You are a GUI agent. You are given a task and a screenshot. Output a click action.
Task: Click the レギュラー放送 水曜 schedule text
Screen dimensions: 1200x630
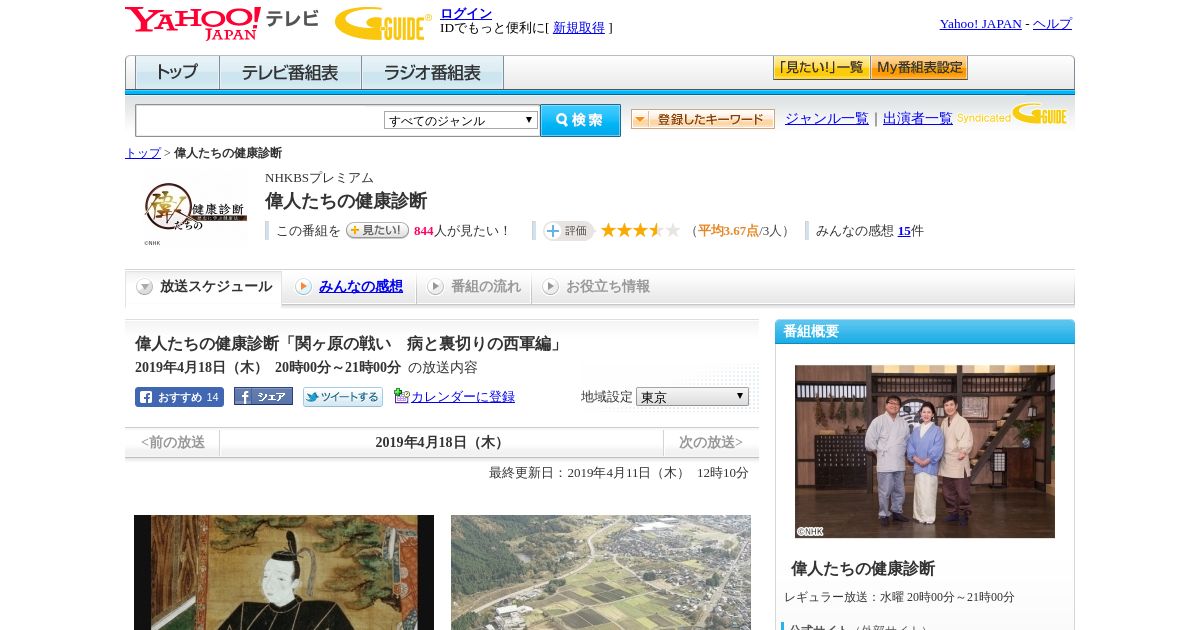(x=899, y=597)
